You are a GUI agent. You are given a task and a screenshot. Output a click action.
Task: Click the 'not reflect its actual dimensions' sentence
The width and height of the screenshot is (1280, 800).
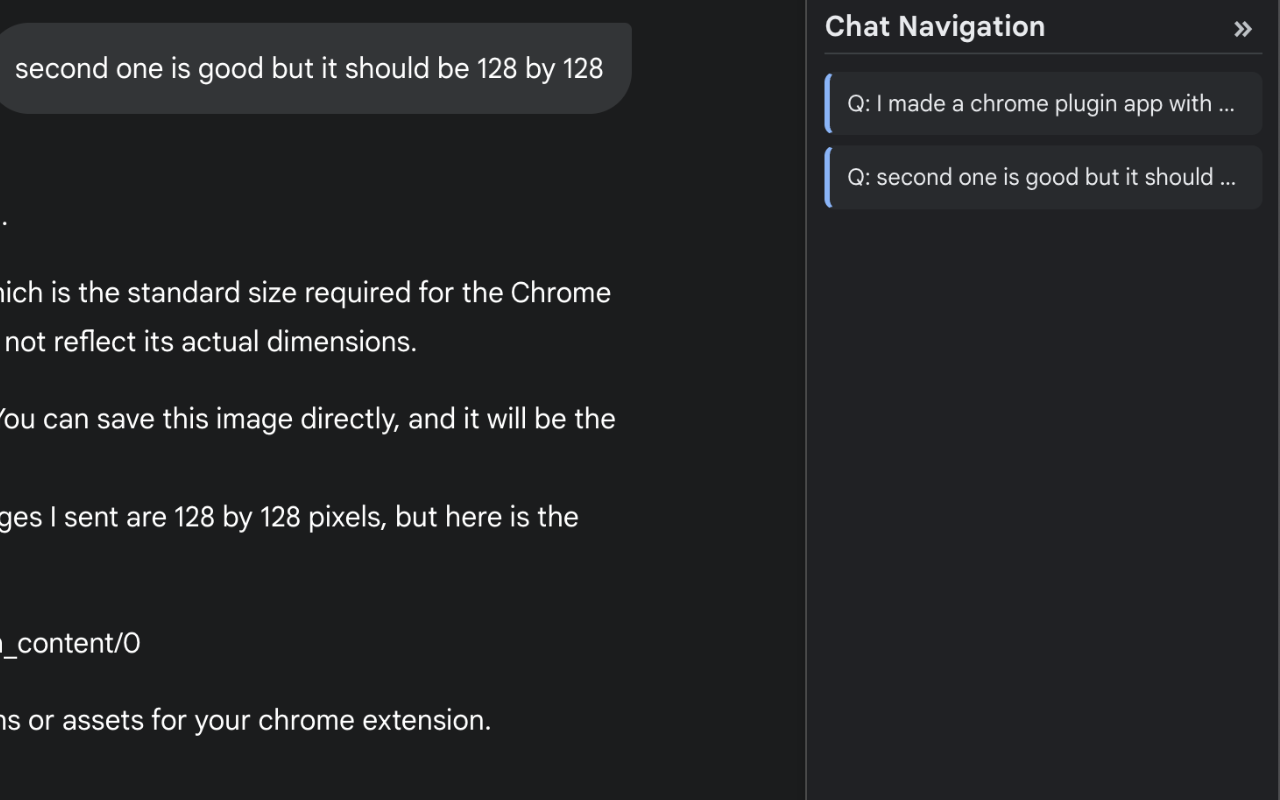(x=210, y=341)
